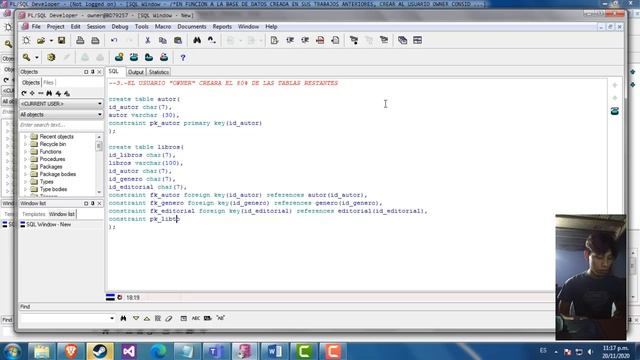Click the Open file folder icon

pyautogui.click(x=40, y=40)
